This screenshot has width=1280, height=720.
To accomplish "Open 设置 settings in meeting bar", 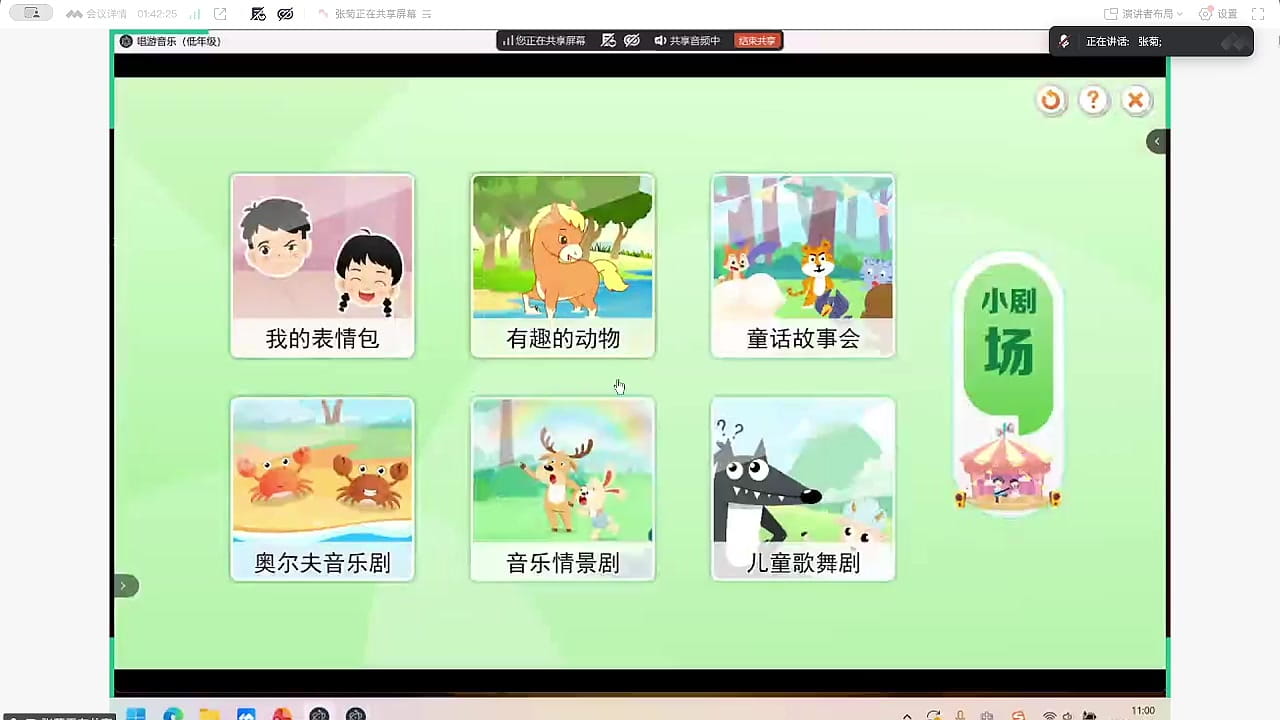I will tap(1218, 14).
